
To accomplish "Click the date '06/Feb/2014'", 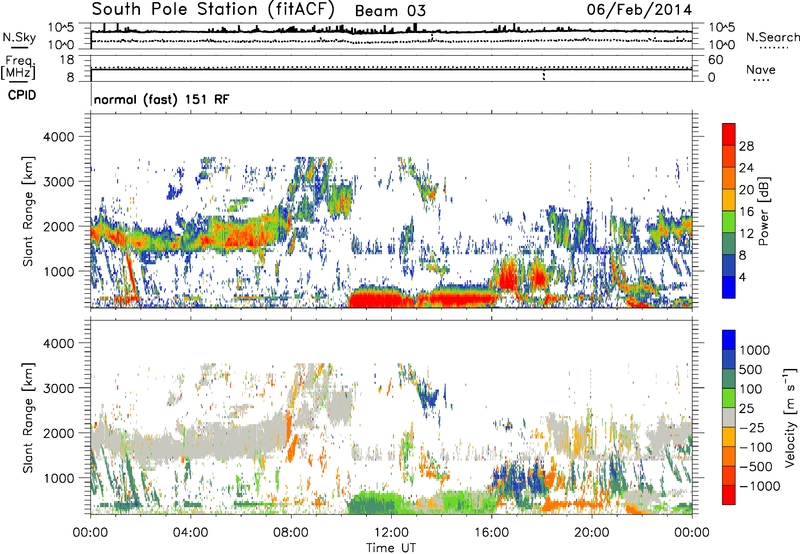I will (x=639, y=10).
